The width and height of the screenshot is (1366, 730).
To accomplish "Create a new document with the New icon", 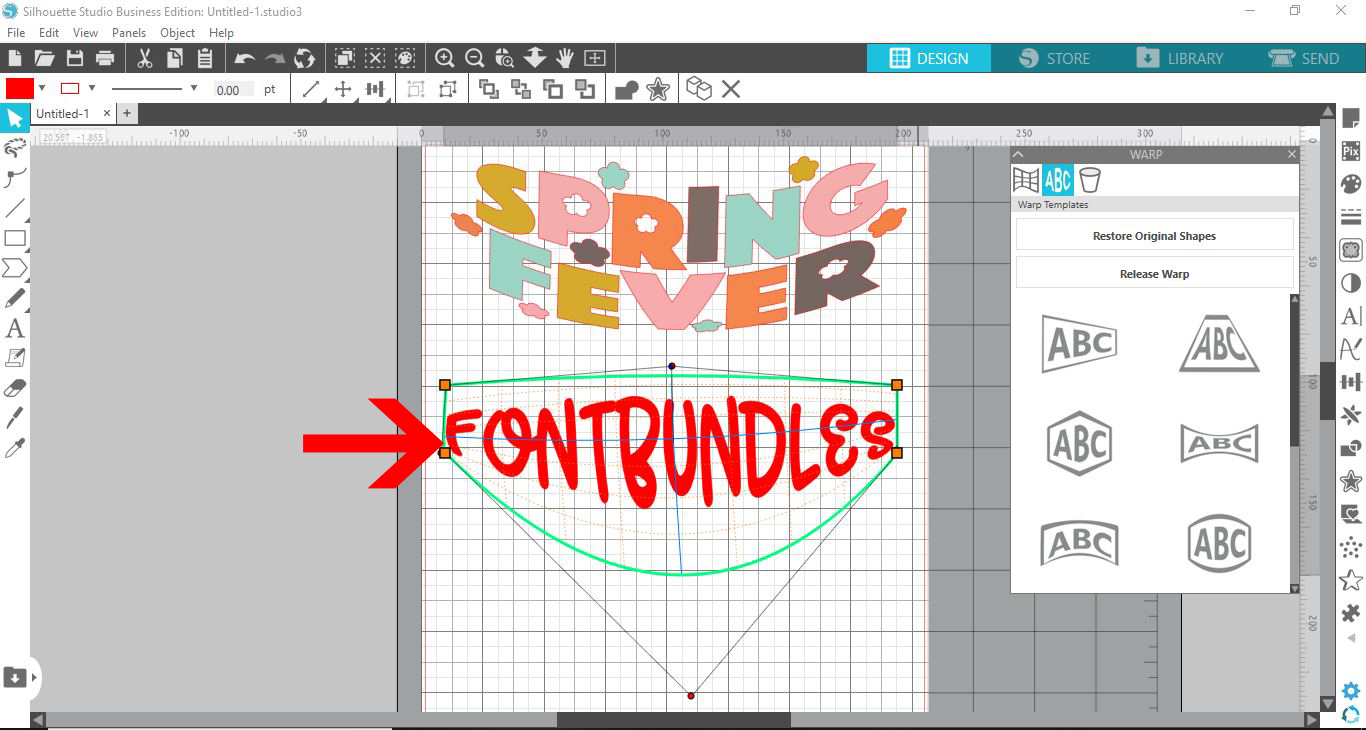I will pos(15,58).
